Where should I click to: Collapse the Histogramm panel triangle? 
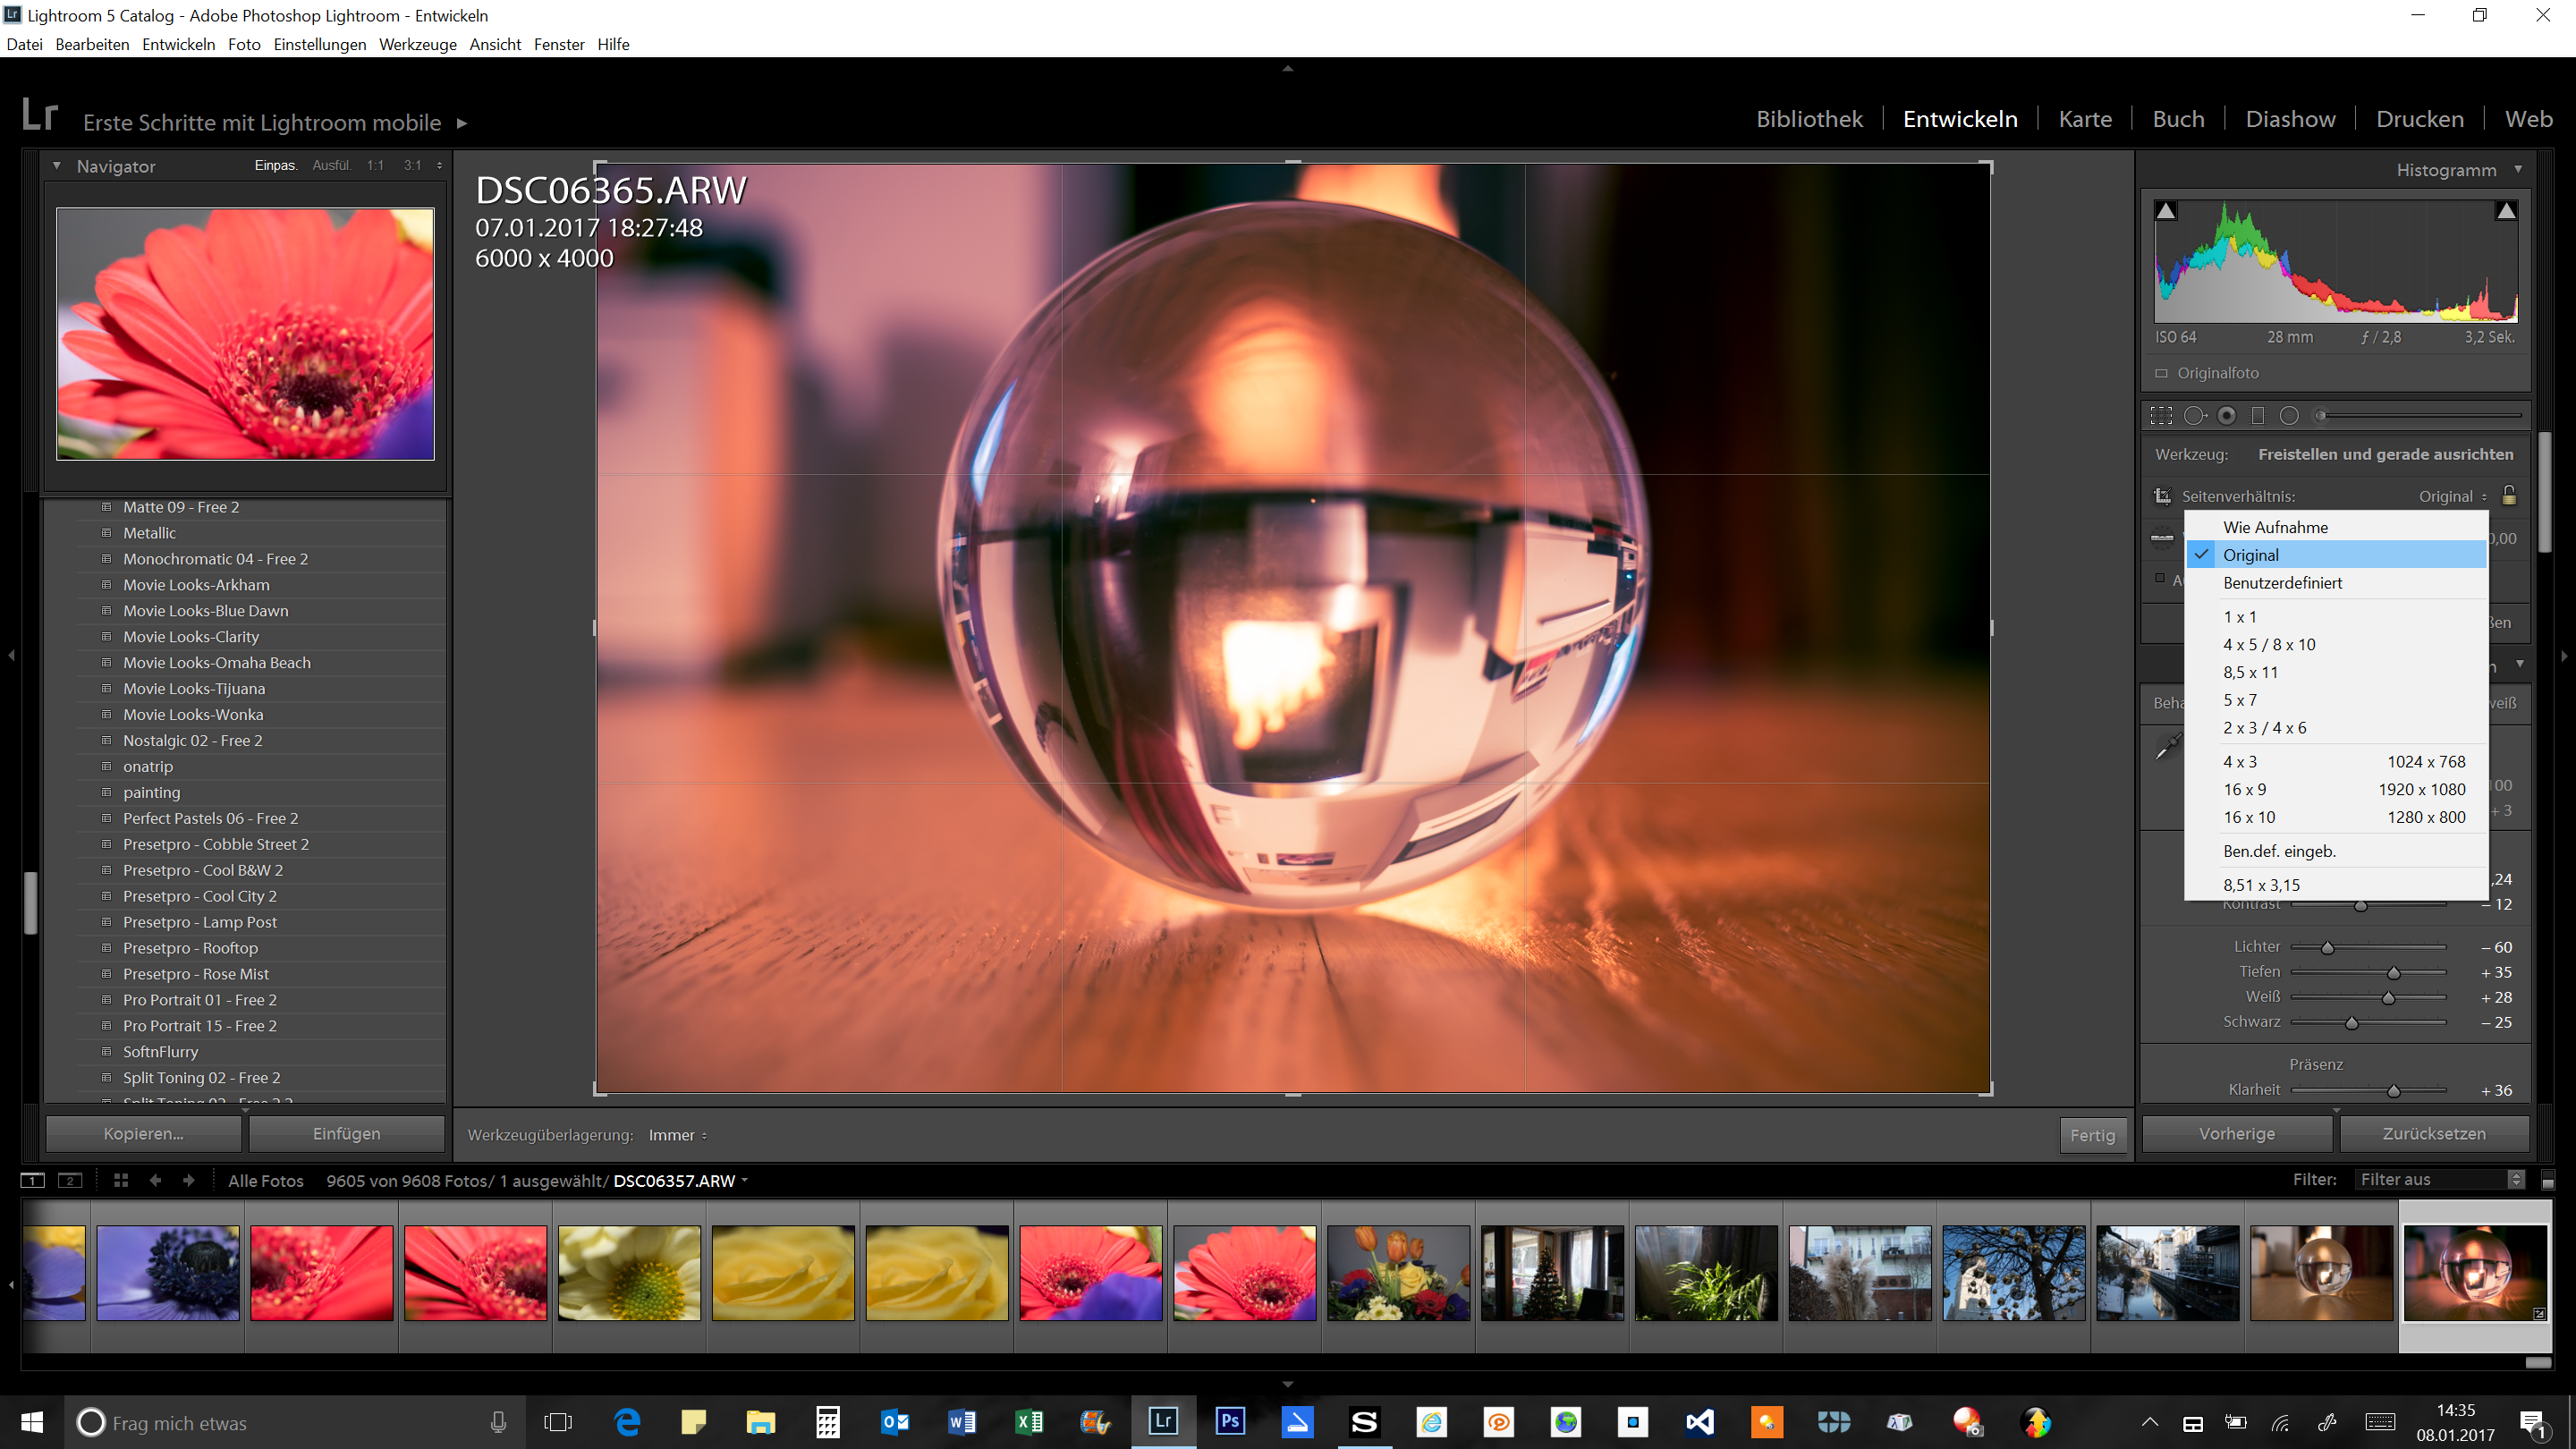(2518, 169)
